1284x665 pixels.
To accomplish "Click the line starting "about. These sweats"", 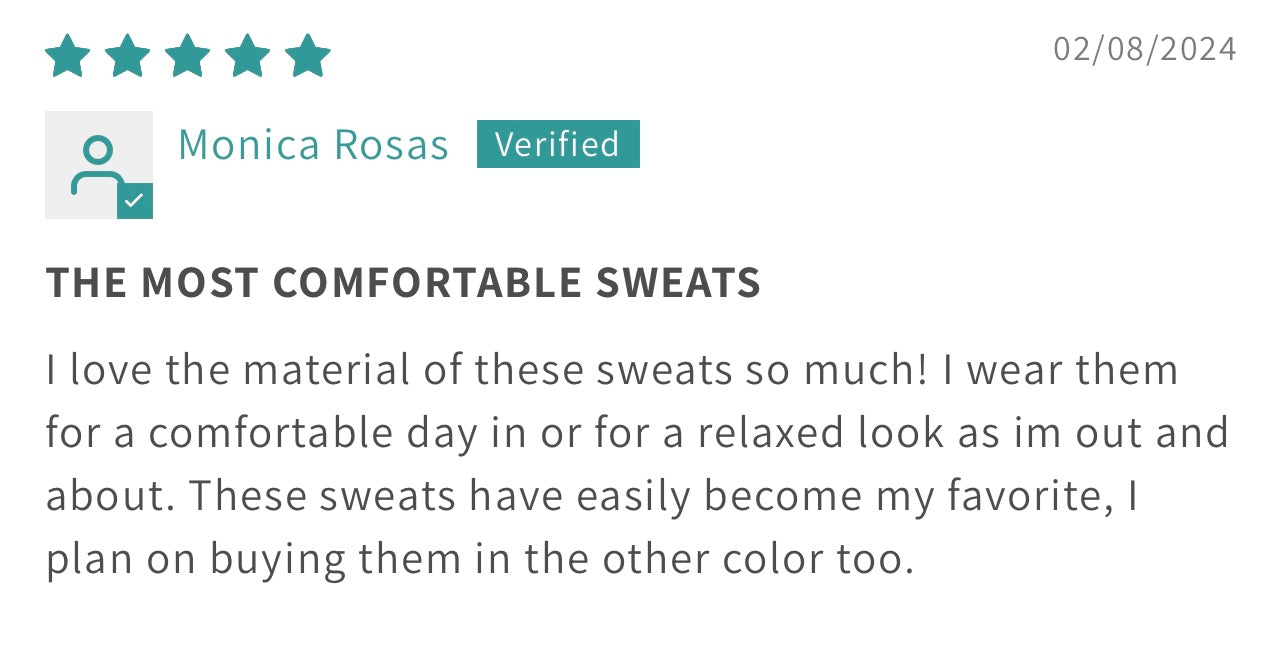I will pyautogui.click(x=592, y=496).
